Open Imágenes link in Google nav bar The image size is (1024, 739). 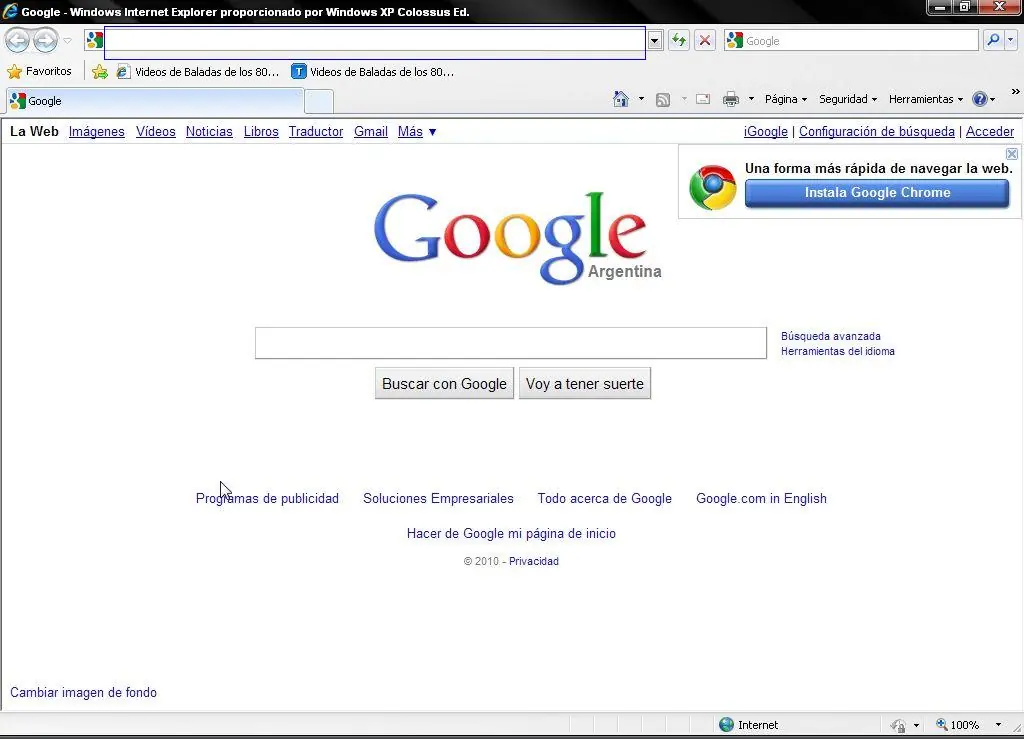coord(97,131)
